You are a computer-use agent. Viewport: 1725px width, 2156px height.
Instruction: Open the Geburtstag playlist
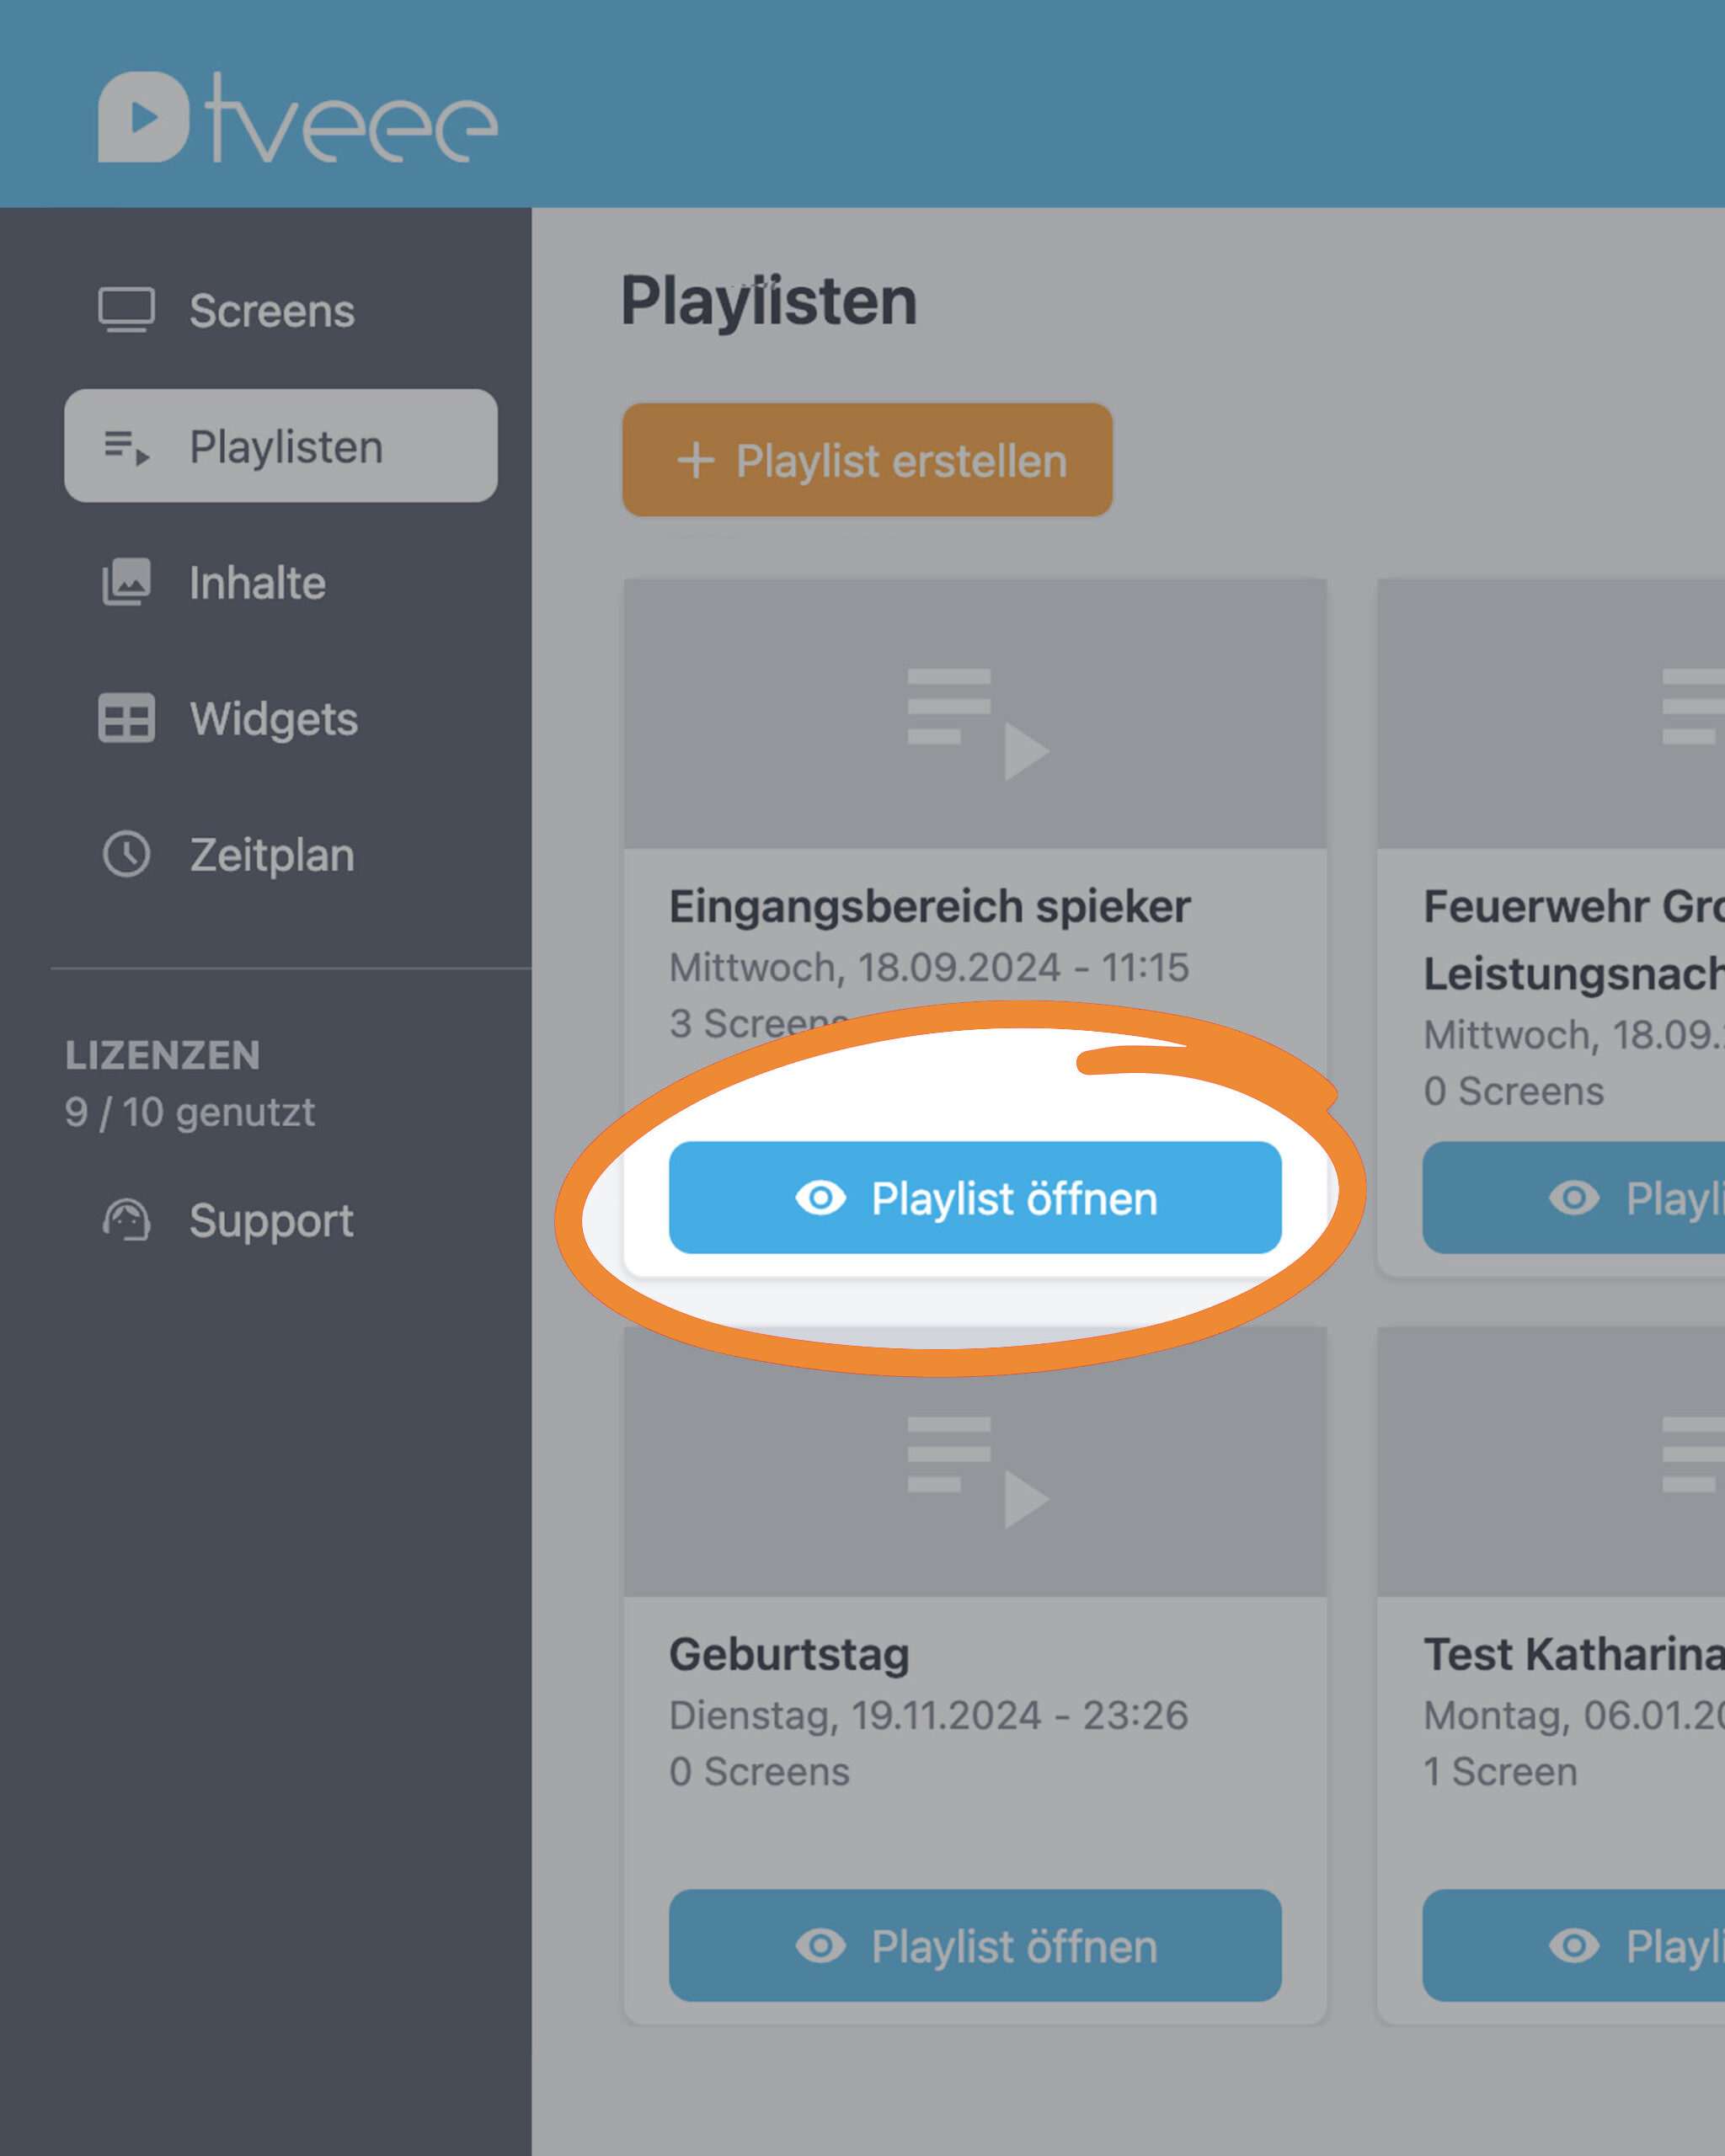tap(975, 1945)
